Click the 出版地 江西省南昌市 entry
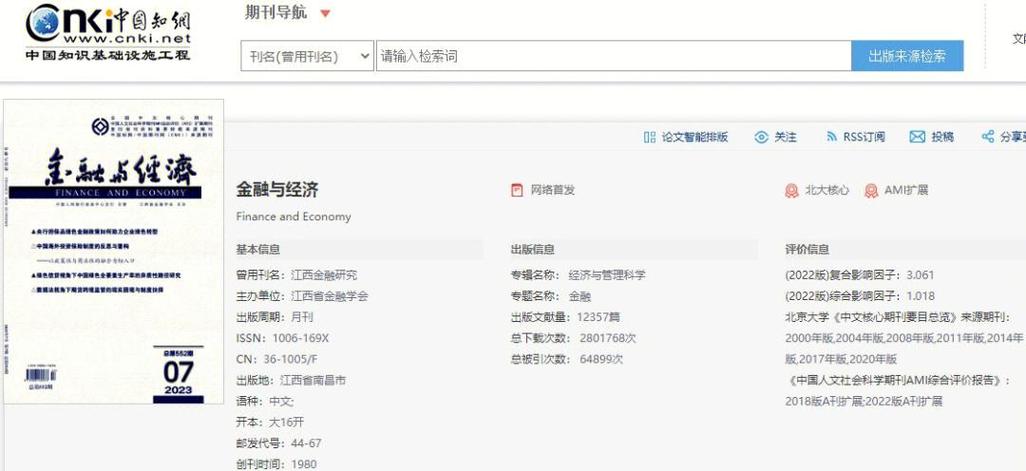Image resolution: width=1026 pixels, height=471 pixels. tap(291, 380)
